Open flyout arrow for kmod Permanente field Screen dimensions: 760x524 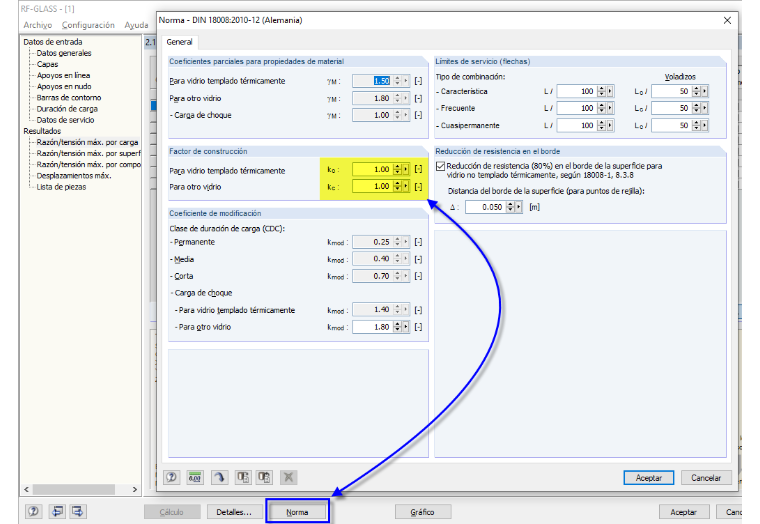tap(406, 242)
